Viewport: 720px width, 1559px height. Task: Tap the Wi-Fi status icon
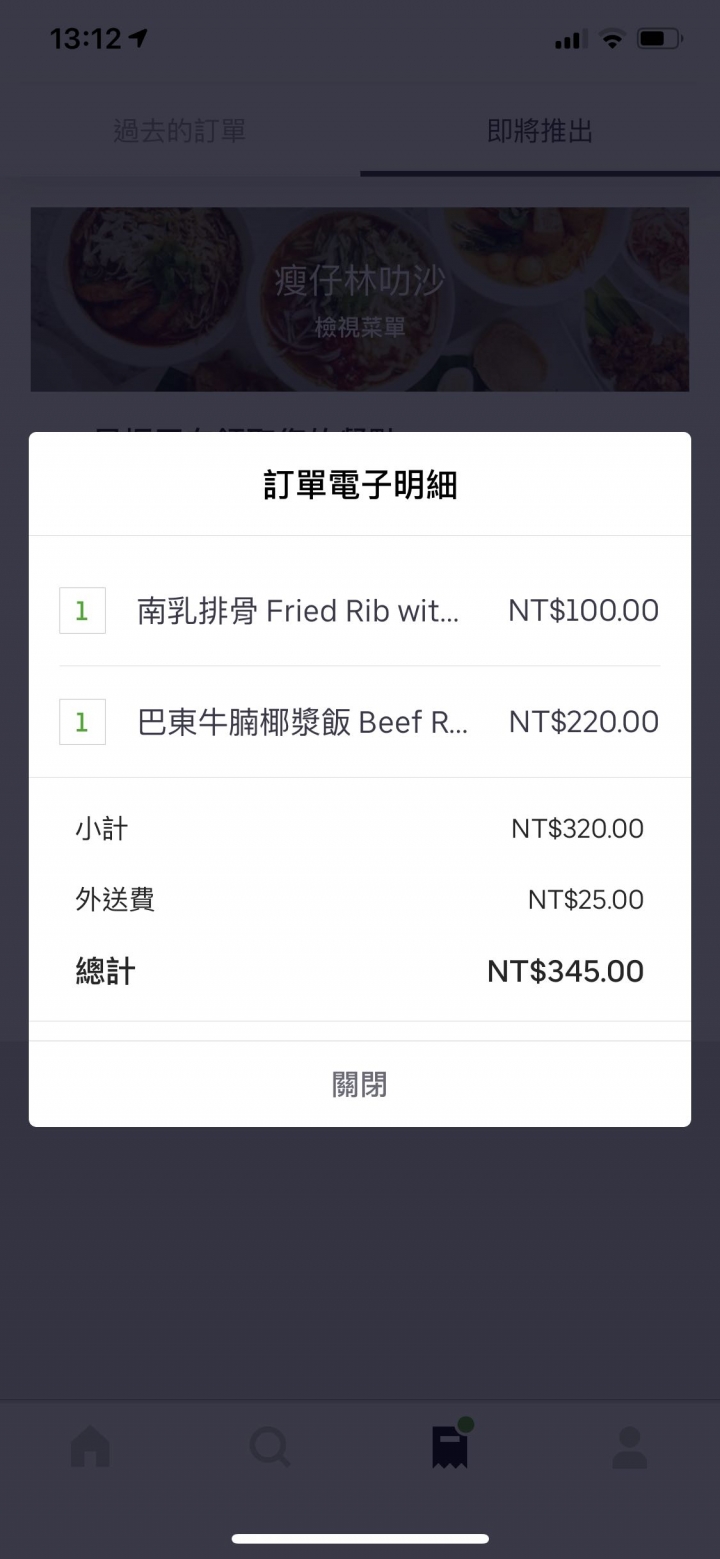[x=611, y=40]
